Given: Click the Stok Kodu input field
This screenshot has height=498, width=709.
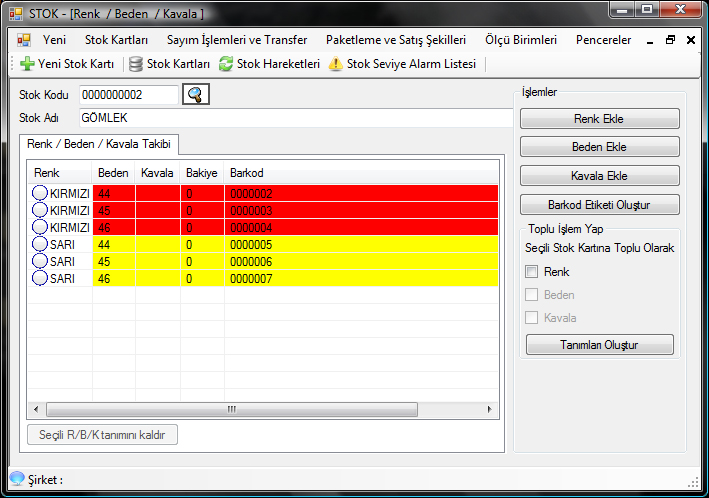Looking at the screenshot, I should click(127, 95).
